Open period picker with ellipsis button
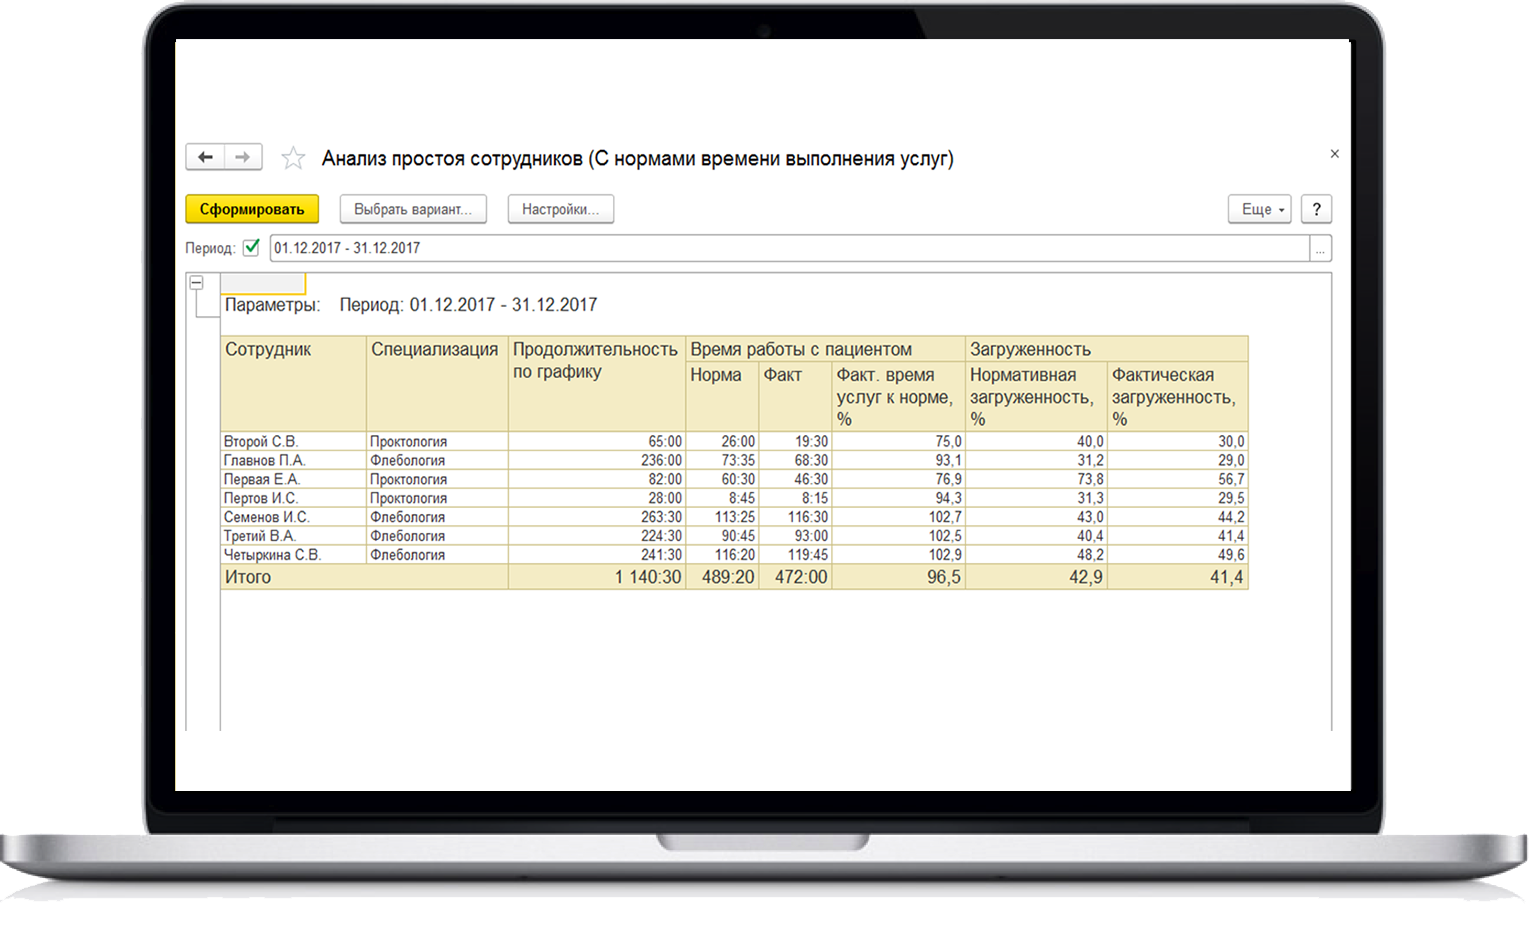1529x936 pixels. (1320, 248)
